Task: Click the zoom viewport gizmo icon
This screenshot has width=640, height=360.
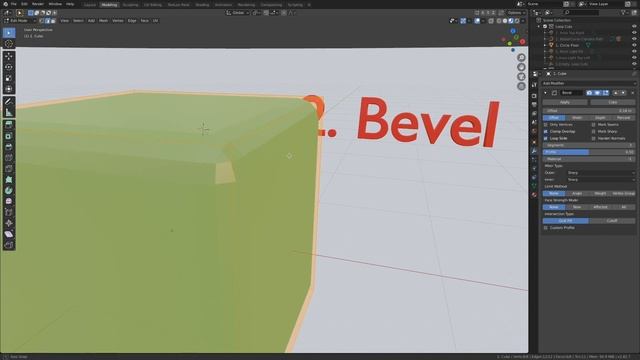Action: coord(521,58)
